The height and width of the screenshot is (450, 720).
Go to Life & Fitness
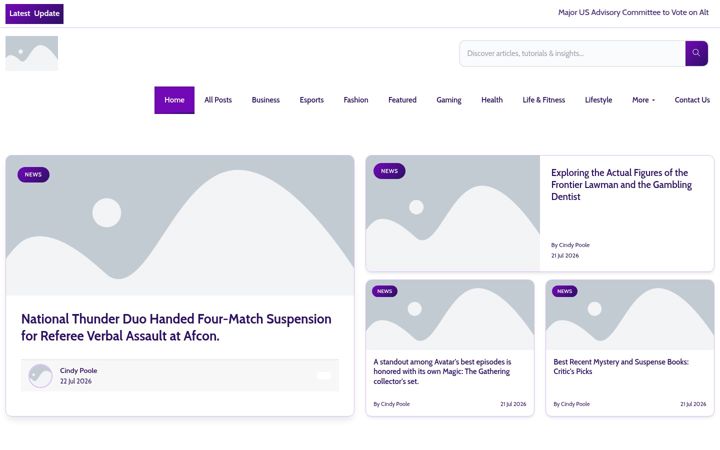pyautogui.click(x=544, y=100)
